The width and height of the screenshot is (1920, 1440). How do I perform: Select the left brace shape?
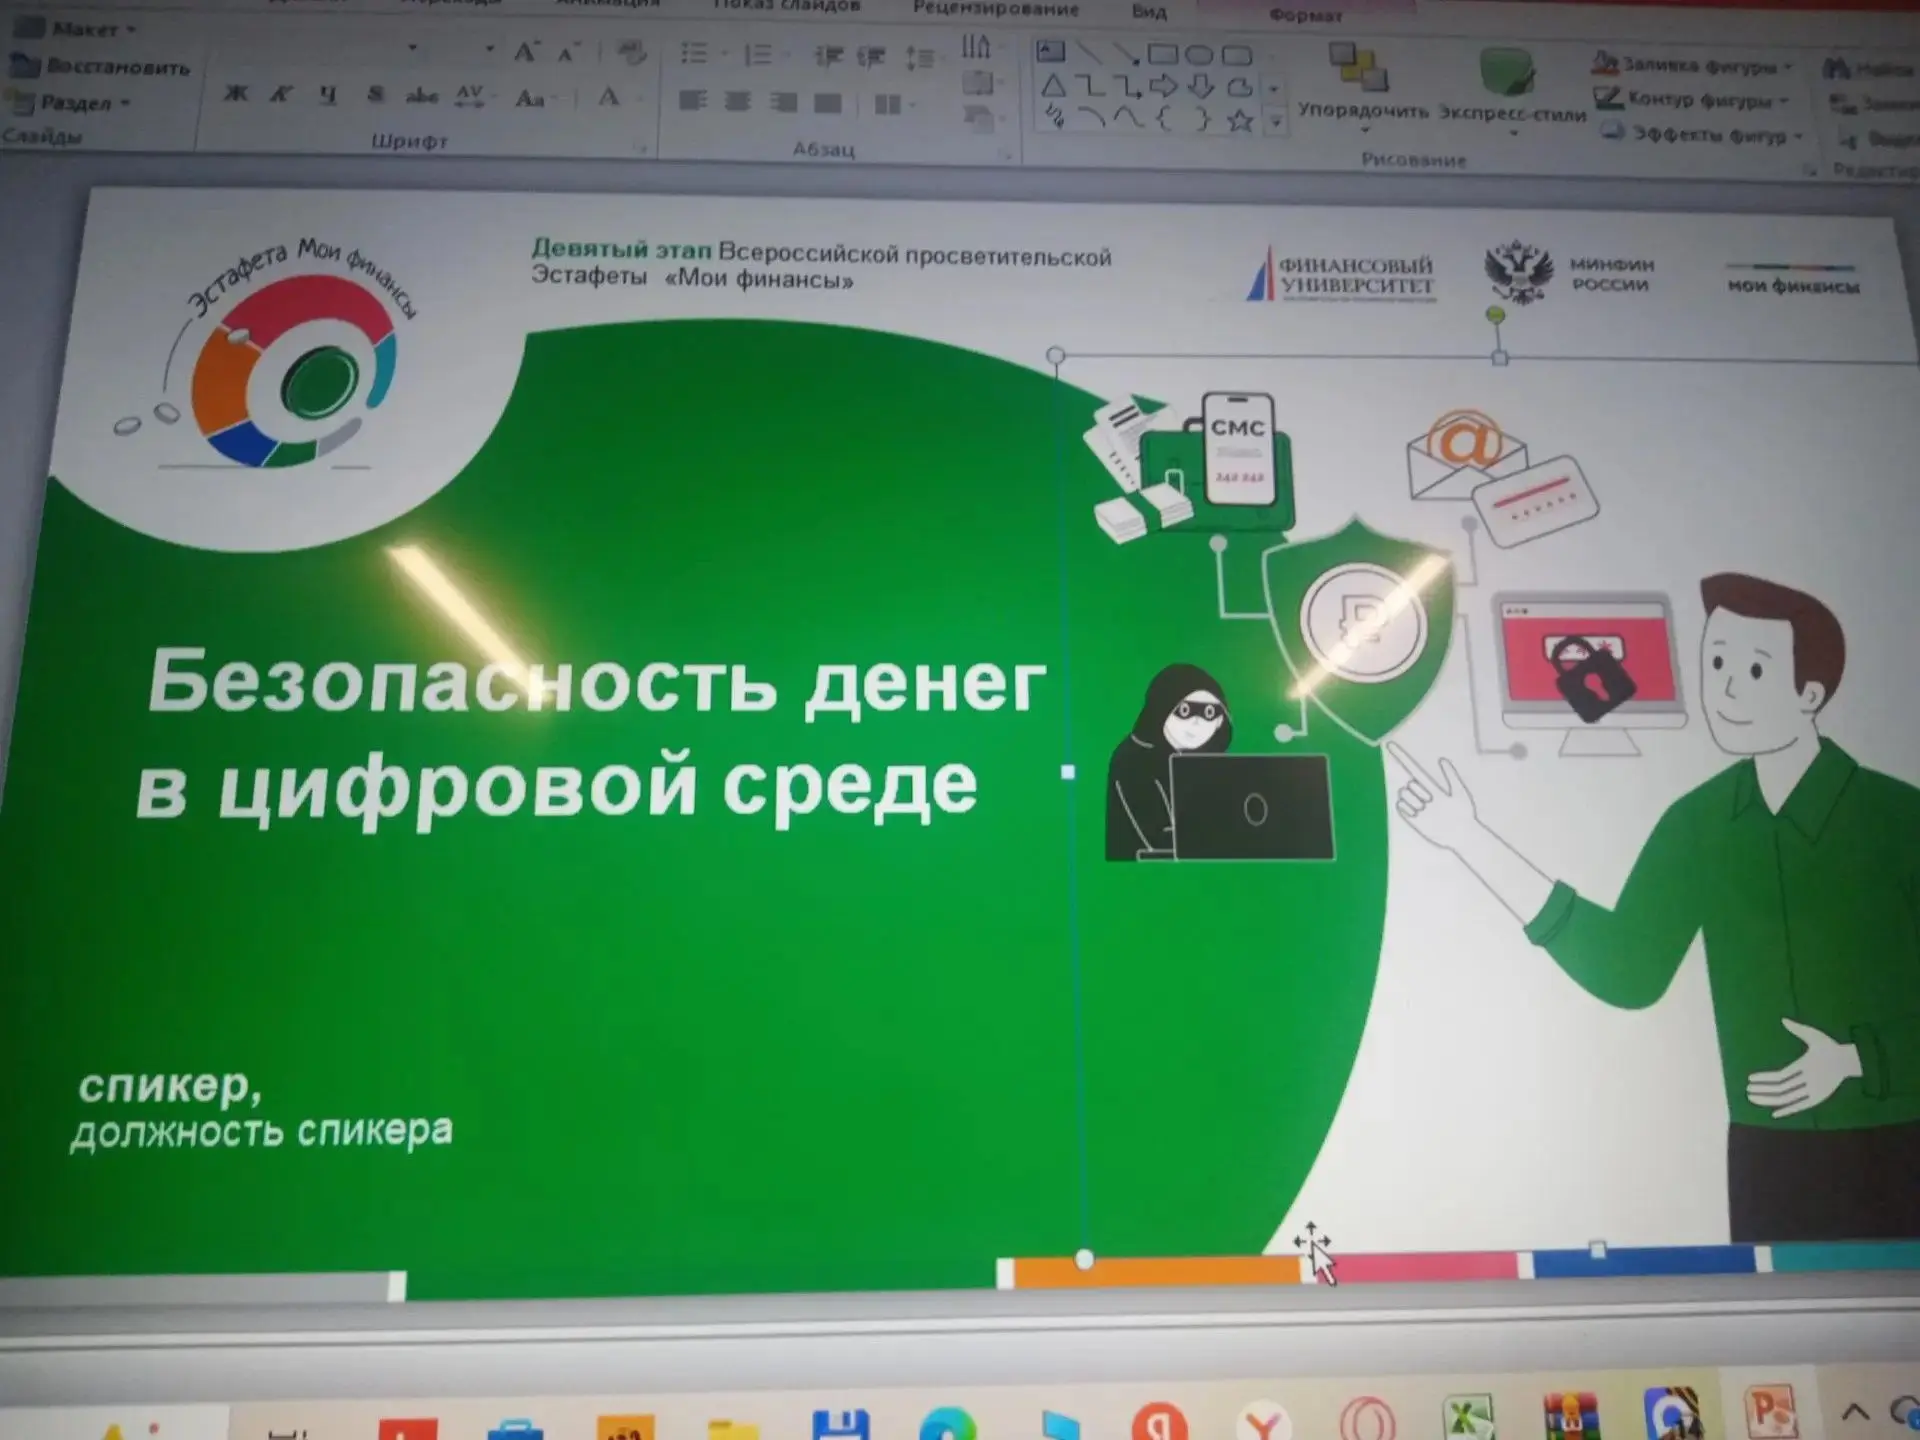pyautogui.click(x=1164, y=120)
